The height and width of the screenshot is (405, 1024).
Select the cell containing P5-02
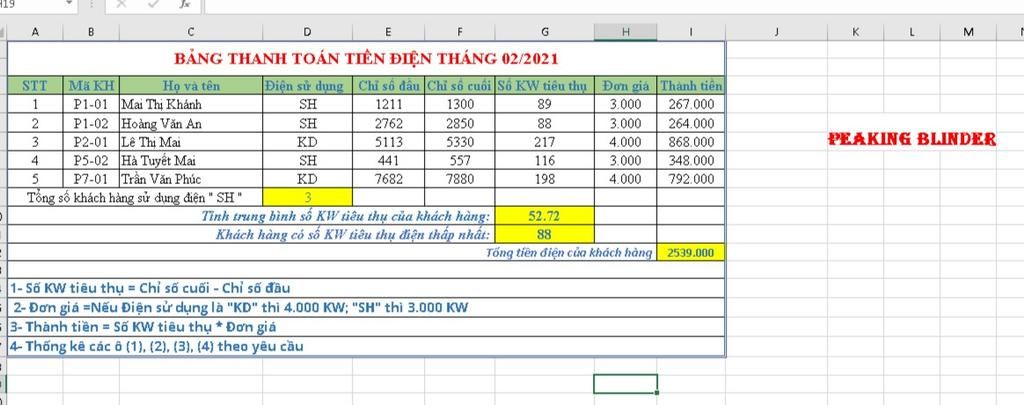tap(91, 160)
